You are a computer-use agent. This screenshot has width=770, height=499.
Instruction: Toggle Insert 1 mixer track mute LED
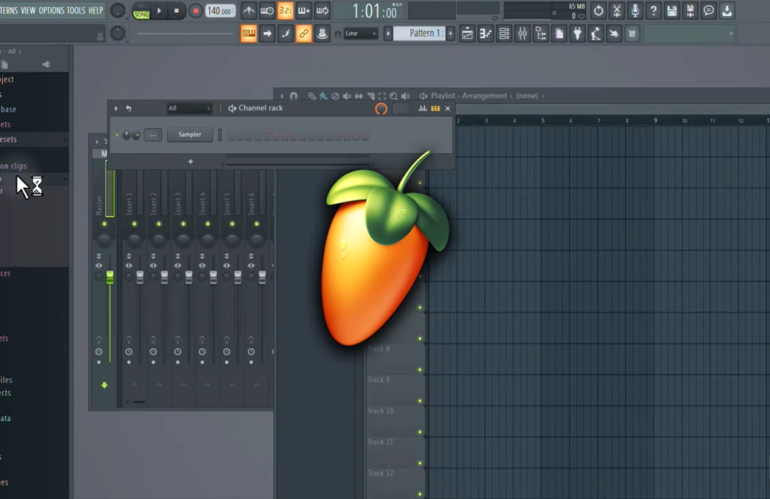134,224
